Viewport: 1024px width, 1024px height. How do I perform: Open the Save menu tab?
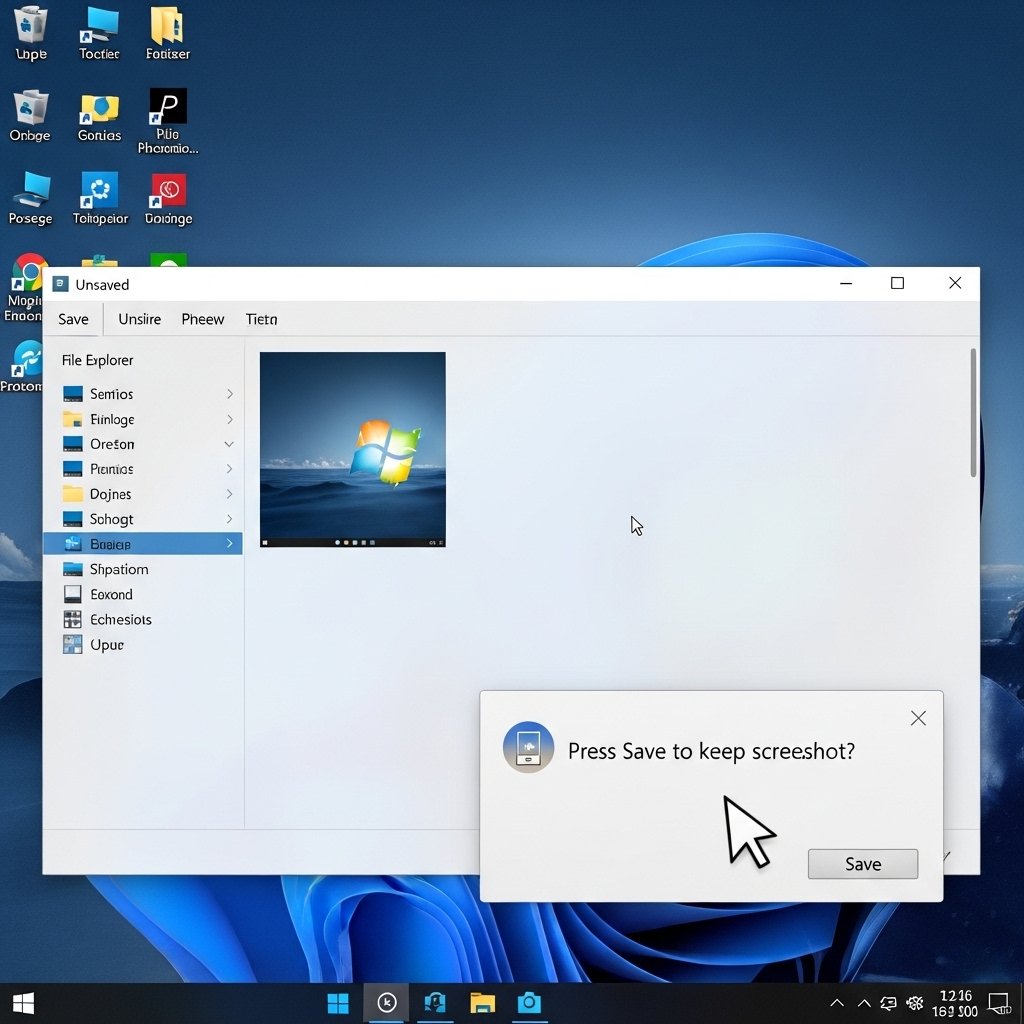tap(73, 319)
